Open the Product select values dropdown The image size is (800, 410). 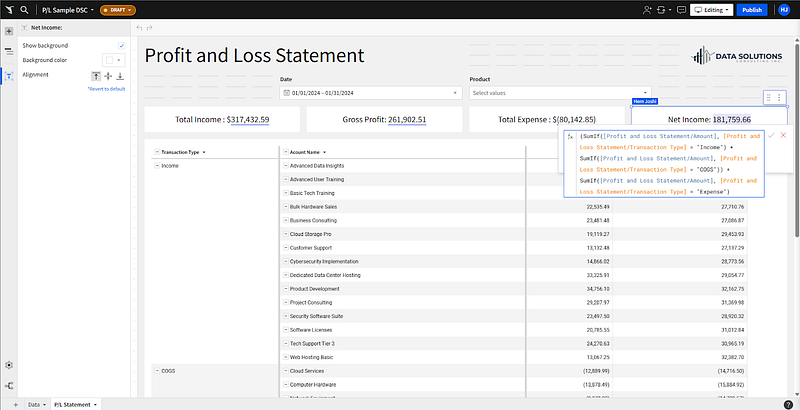click(560, 93)
